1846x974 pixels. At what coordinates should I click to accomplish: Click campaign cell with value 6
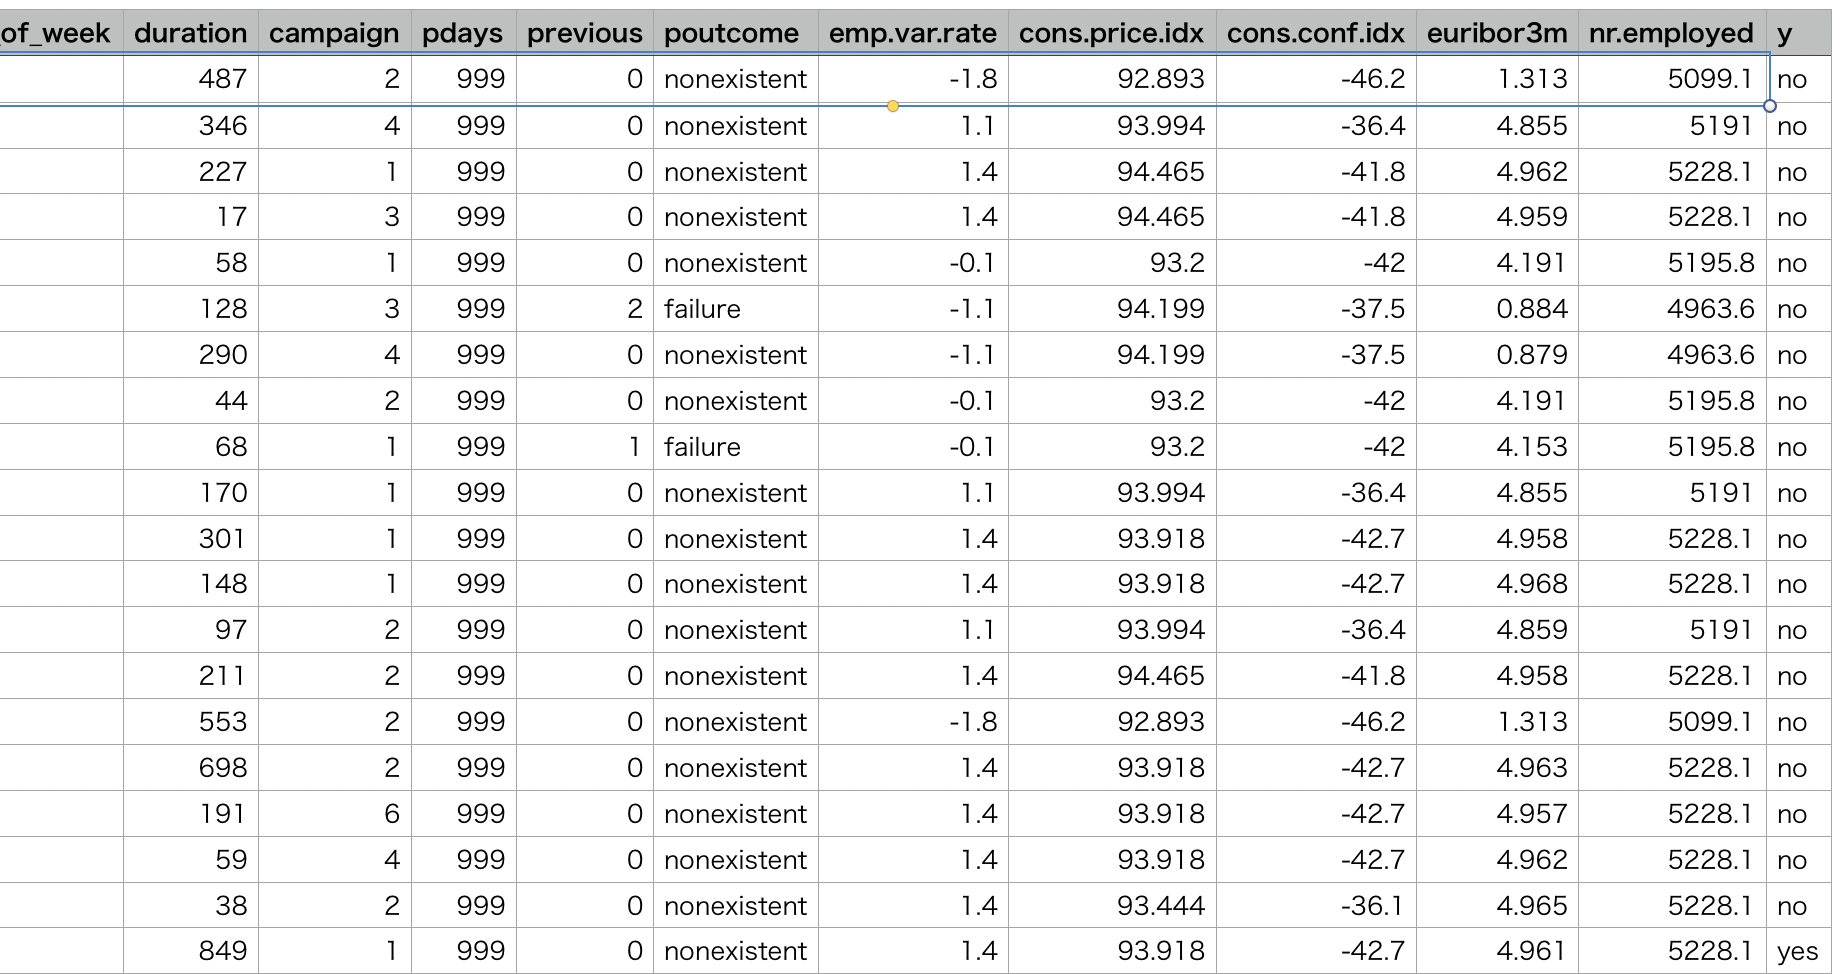coord(334,814)
